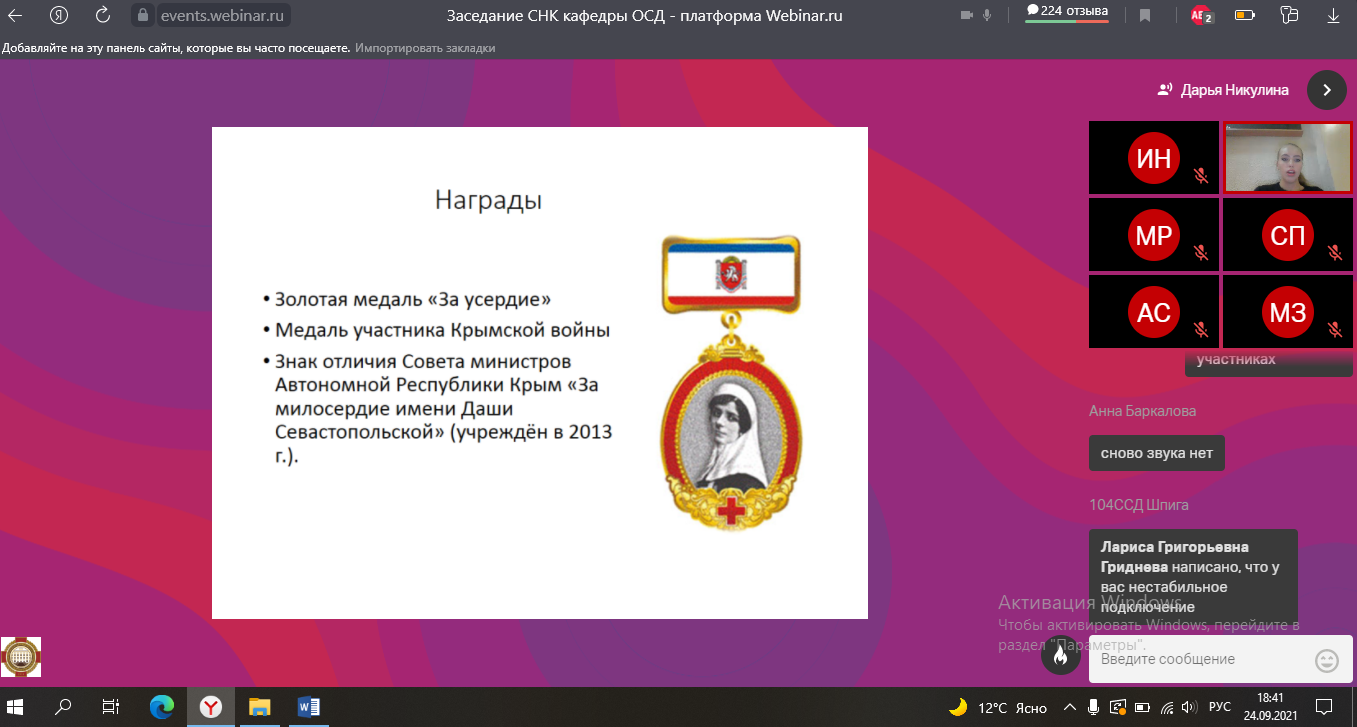
Task: Open Task View on the taskbar
Action: pyautogui.click(x=112, y=707)
